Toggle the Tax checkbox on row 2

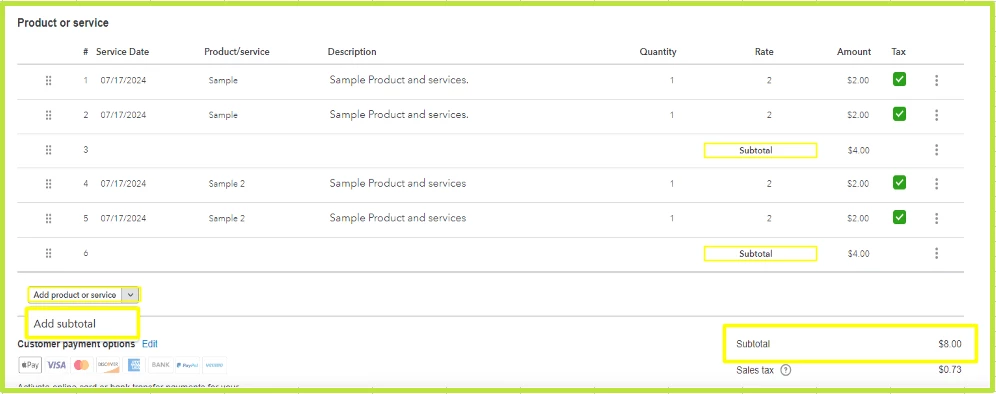[899, 114]
